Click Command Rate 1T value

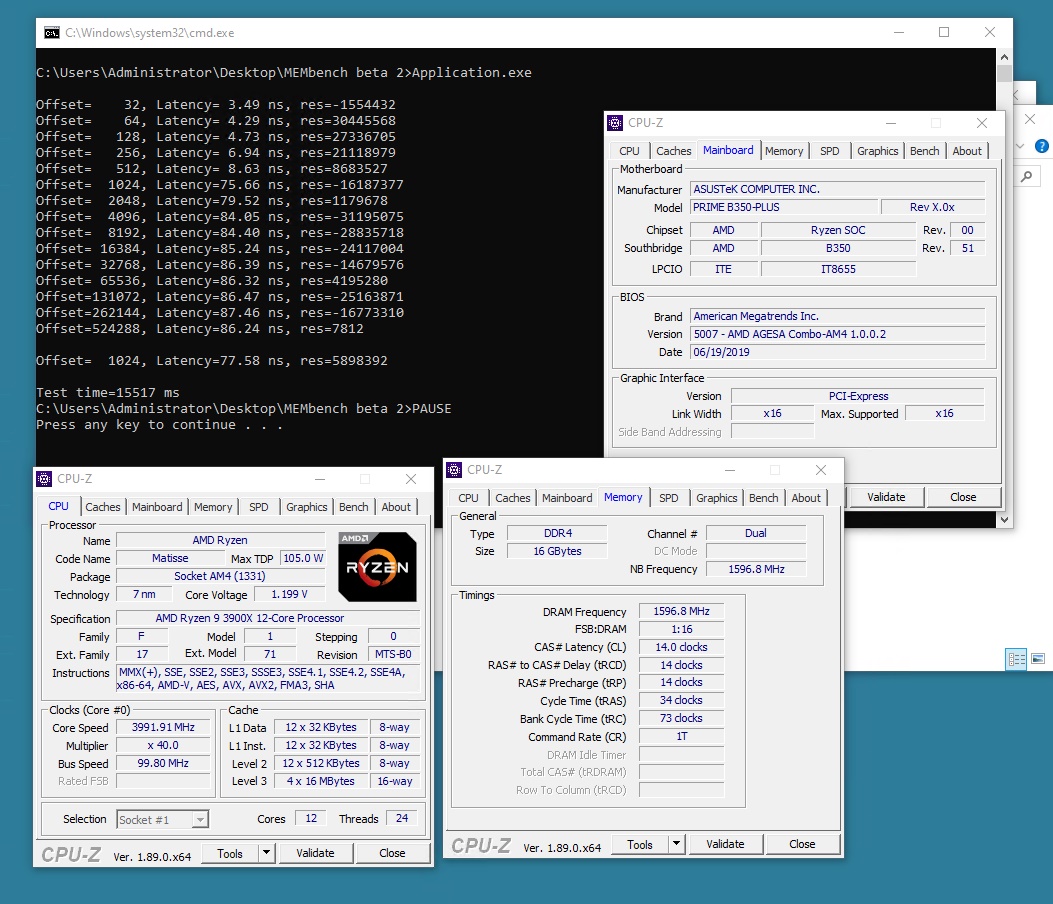682,737
